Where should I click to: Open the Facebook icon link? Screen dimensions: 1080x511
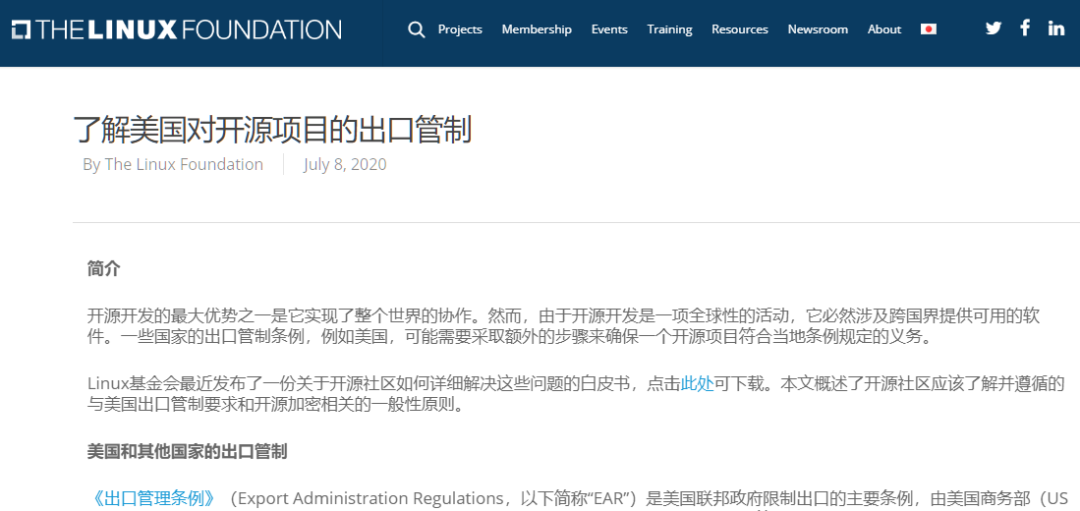click(x=1026, y=28)
